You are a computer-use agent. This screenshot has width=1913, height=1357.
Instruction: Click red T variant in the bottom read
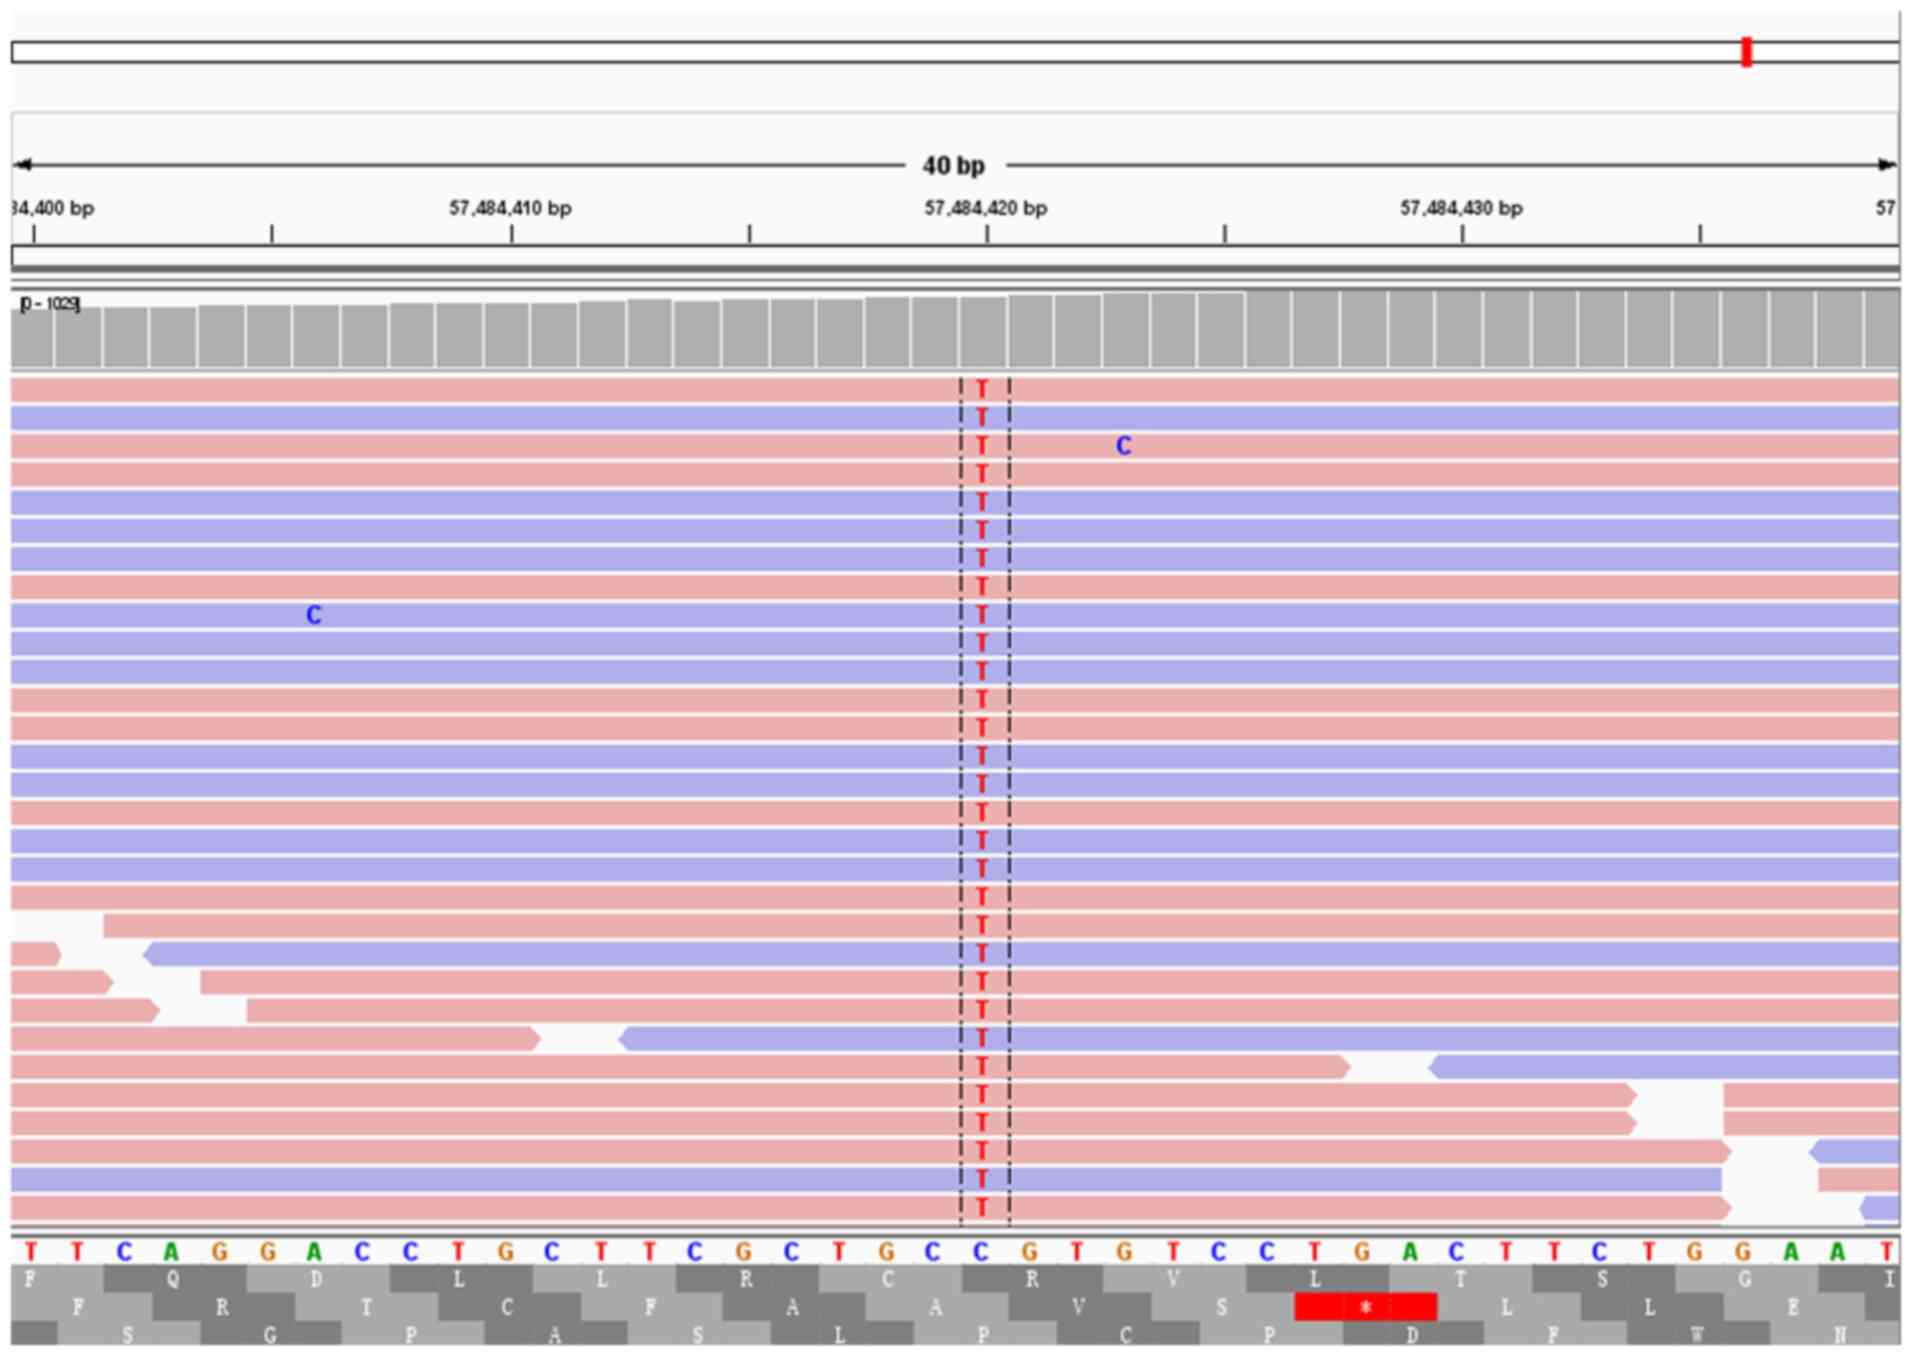[982, 1207]
